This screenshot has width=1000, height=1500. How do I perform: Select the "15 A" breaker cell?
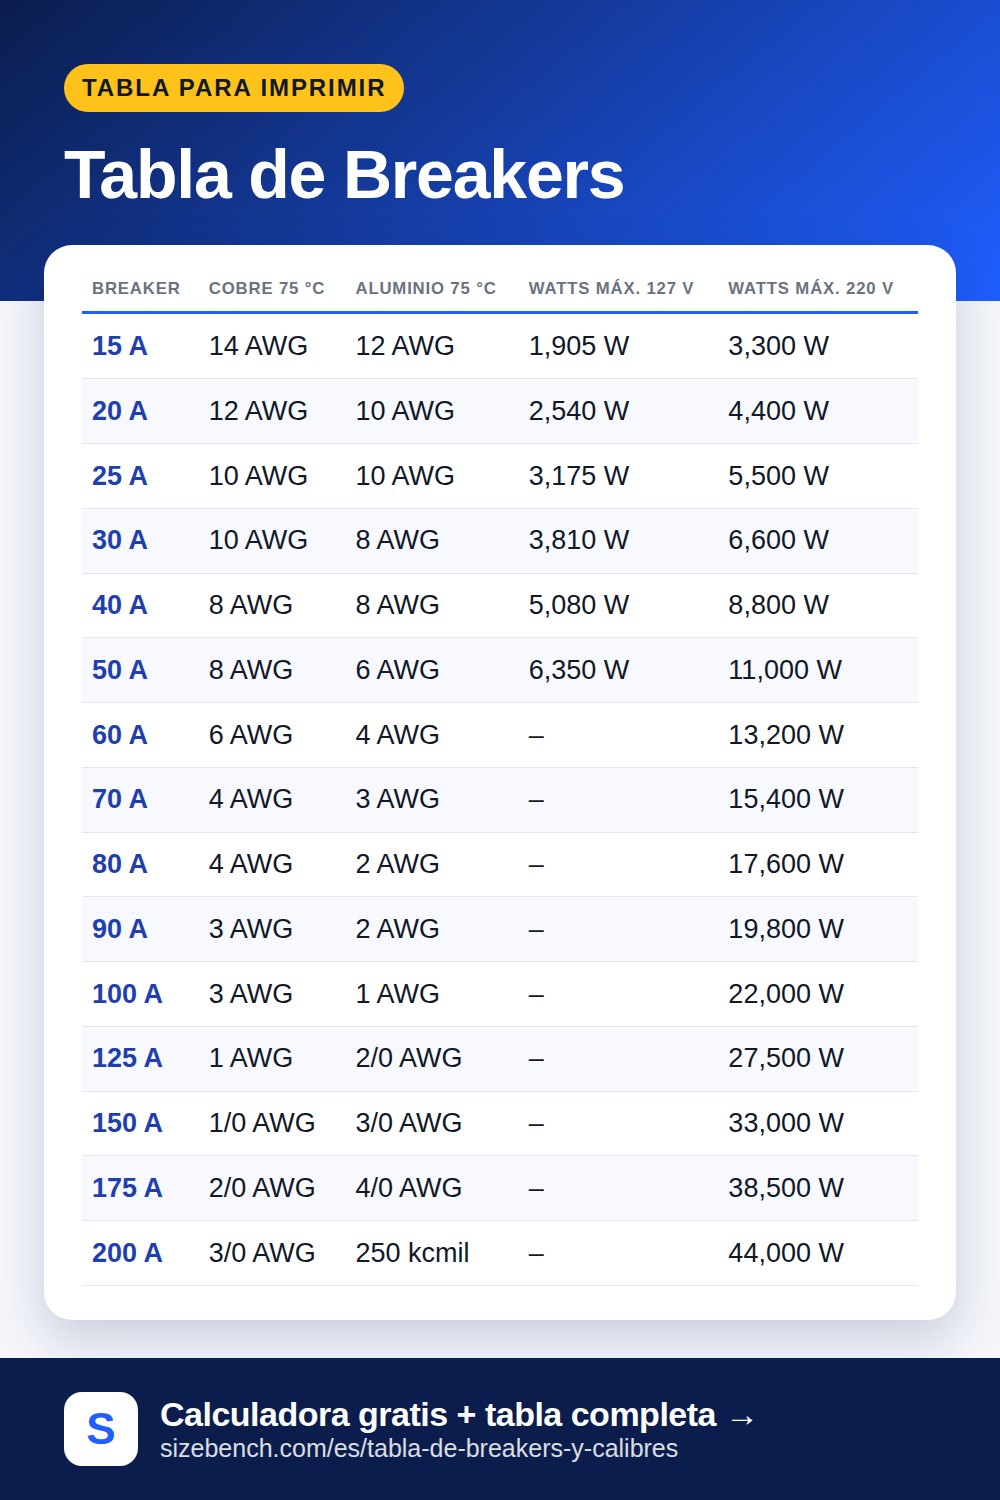pyautogui.click(x=120, y=346)
